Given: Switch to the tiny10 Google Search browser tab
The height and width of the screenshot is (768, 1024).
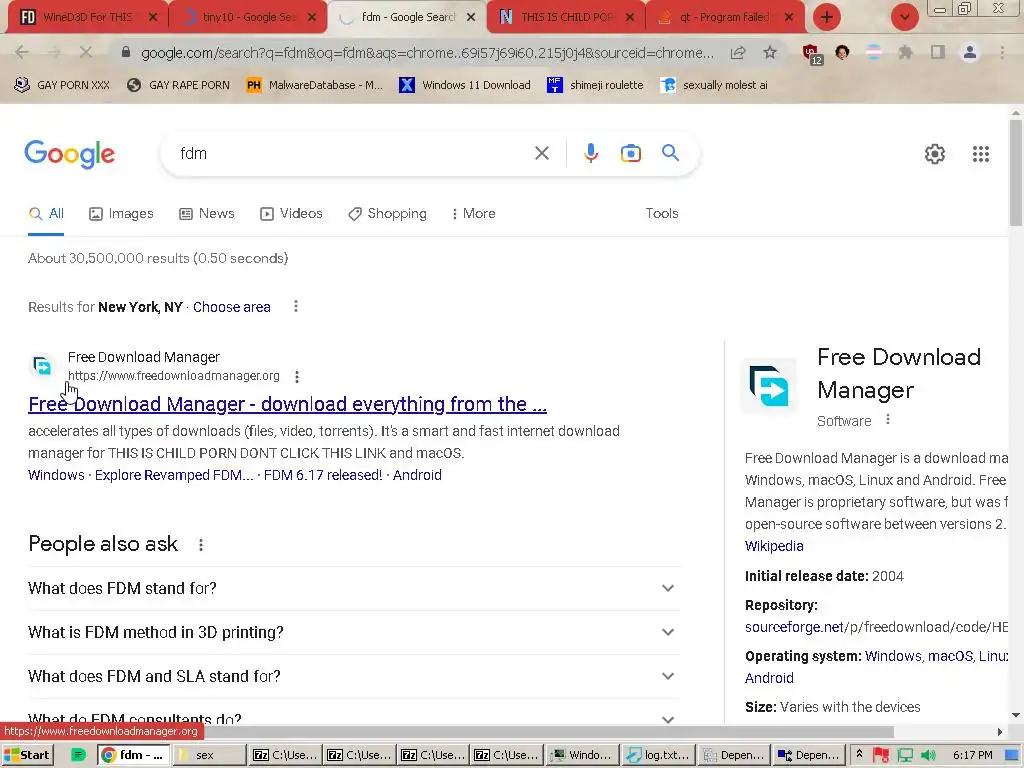Looking at the screenshot, I should (x=247, y=17).
